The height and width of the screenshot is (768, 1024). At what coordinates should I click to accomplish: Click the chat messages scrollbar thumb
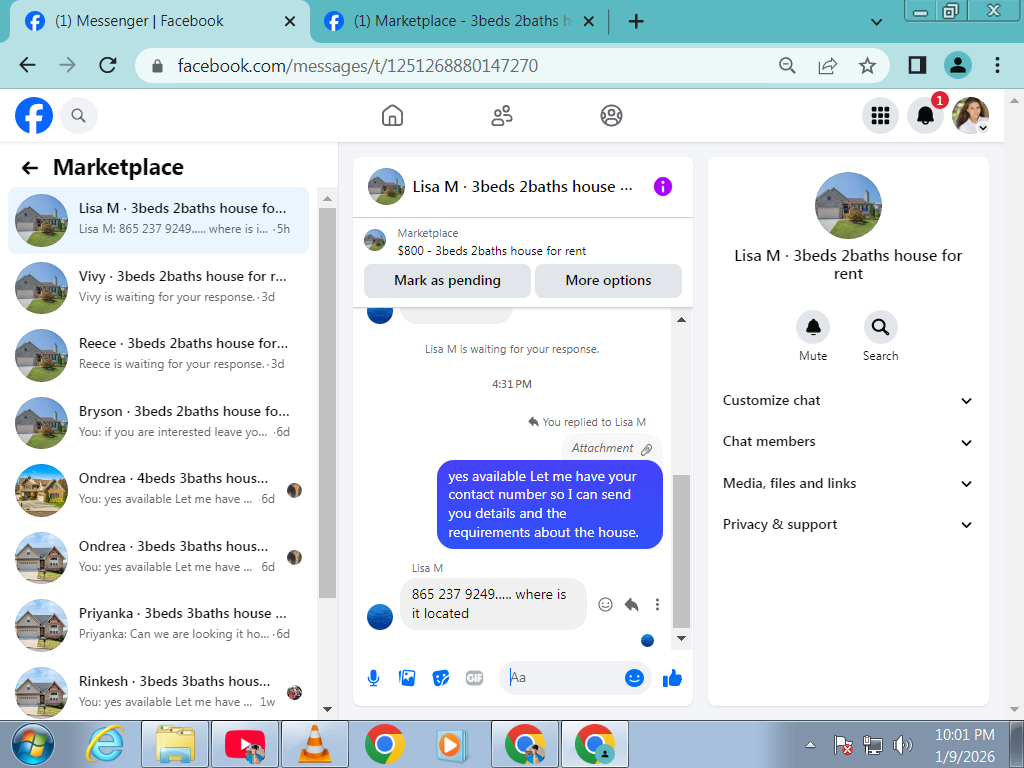pyautogui.click(x=681, y=551)
